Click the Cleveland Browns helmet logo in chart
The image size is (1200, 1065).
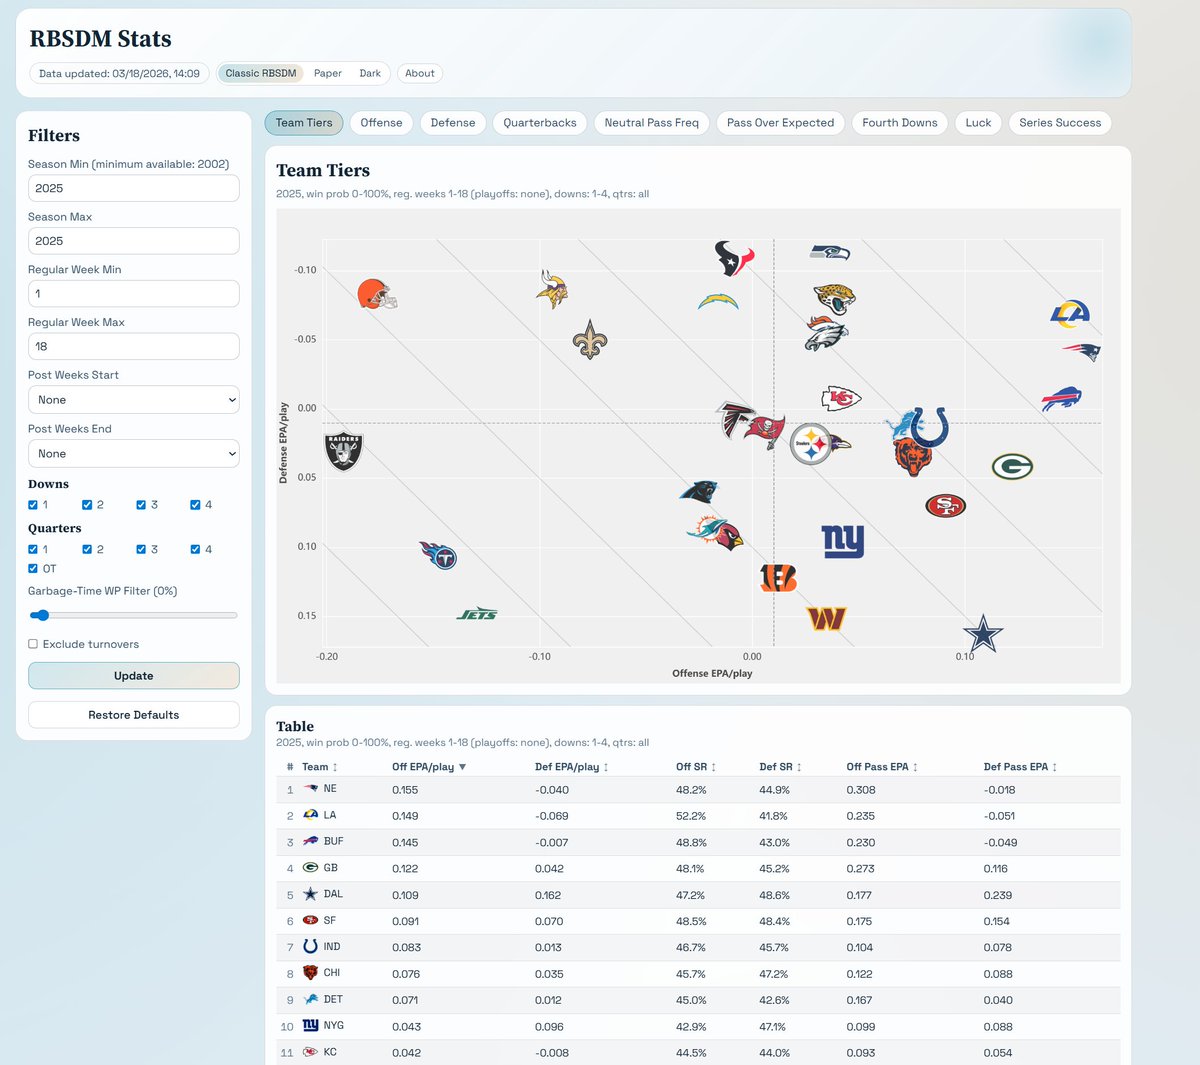pyautogui.click(x=377, y=294)
